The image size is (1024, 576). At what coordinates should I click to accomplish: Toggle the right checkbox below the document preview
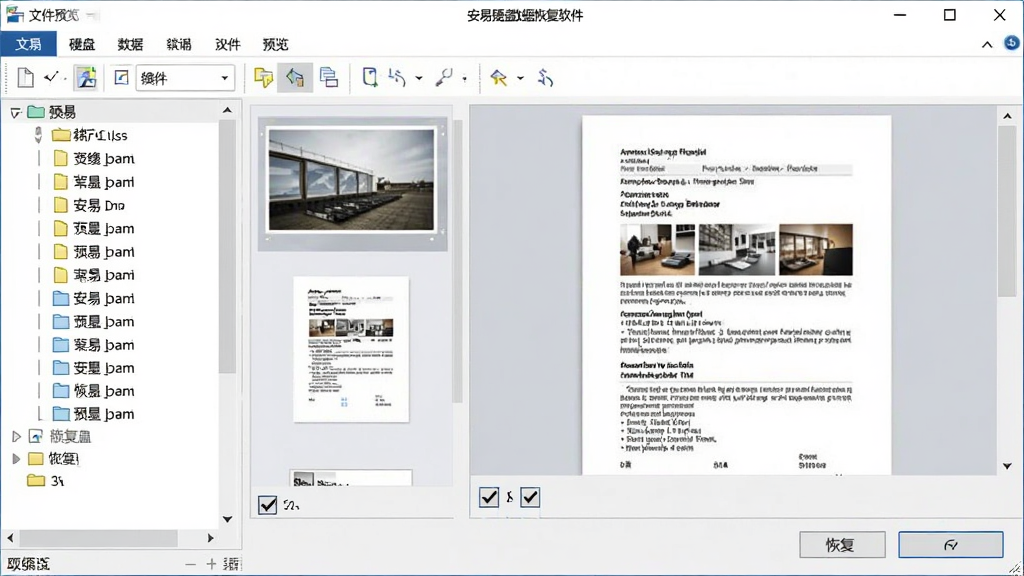[530, 498]
